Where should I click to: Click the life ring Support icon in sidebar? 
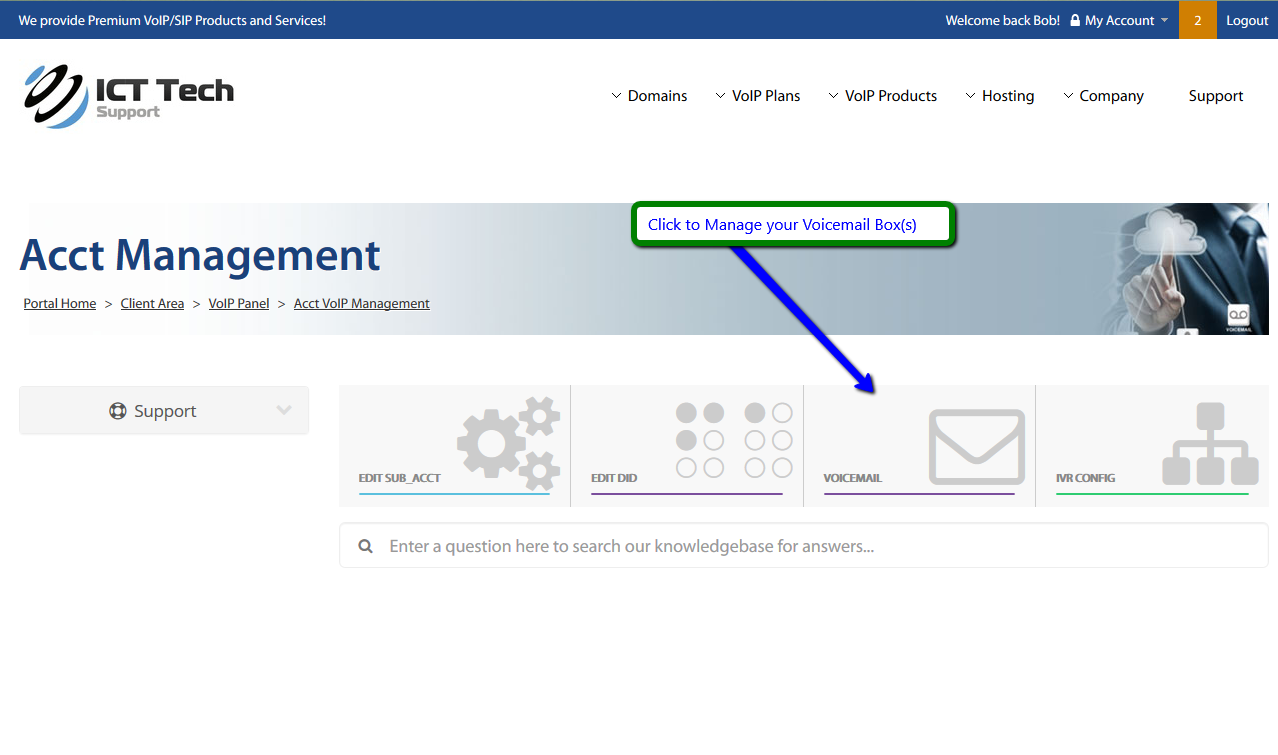click(x=118, y=411)
